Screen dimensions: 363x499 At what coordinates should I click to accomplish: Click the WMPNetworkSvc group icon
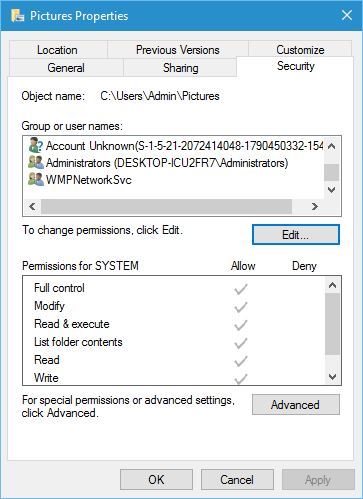tap(36, 180)
